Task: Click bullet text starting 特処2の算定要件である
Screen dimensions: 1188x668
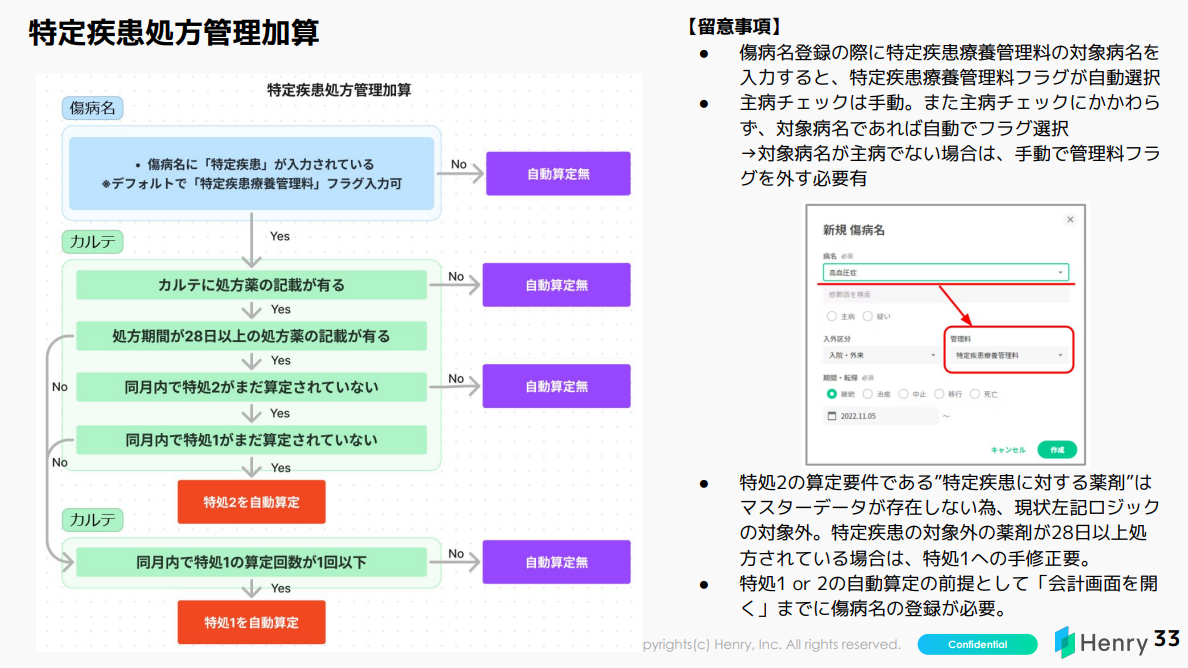Action: tap(949, 520)
